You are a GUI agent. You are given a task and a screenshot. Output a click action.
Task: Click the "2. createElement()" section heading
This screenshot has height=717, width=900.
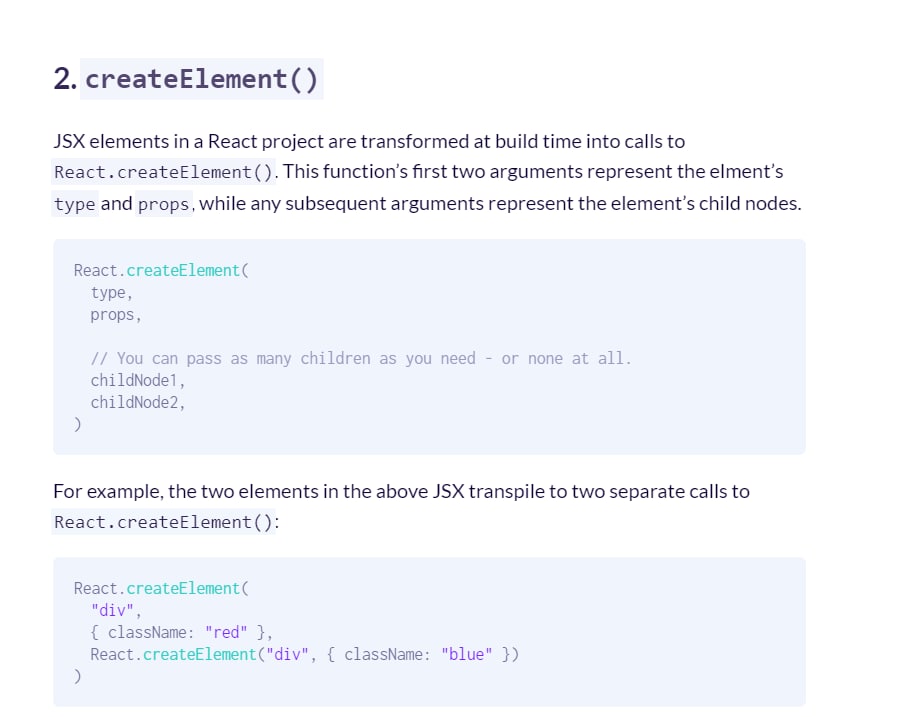point(188,79)
